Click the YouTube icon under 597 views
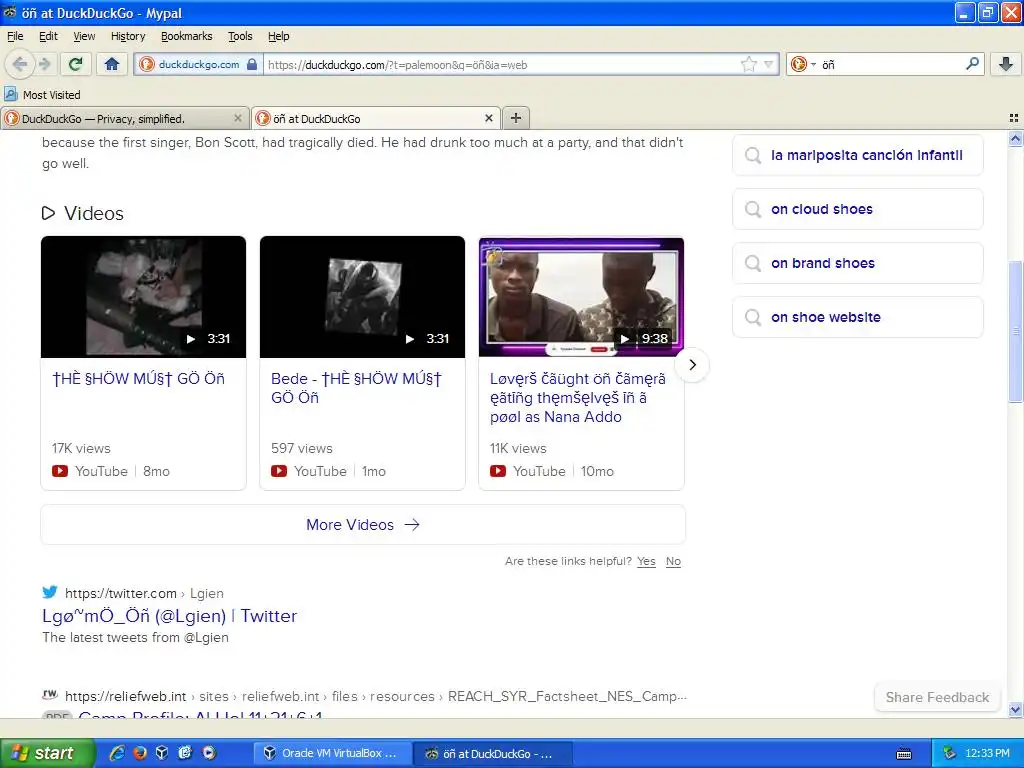This screenshot has height=768, width=1024. pyautogui.click(x=279, y=471)
